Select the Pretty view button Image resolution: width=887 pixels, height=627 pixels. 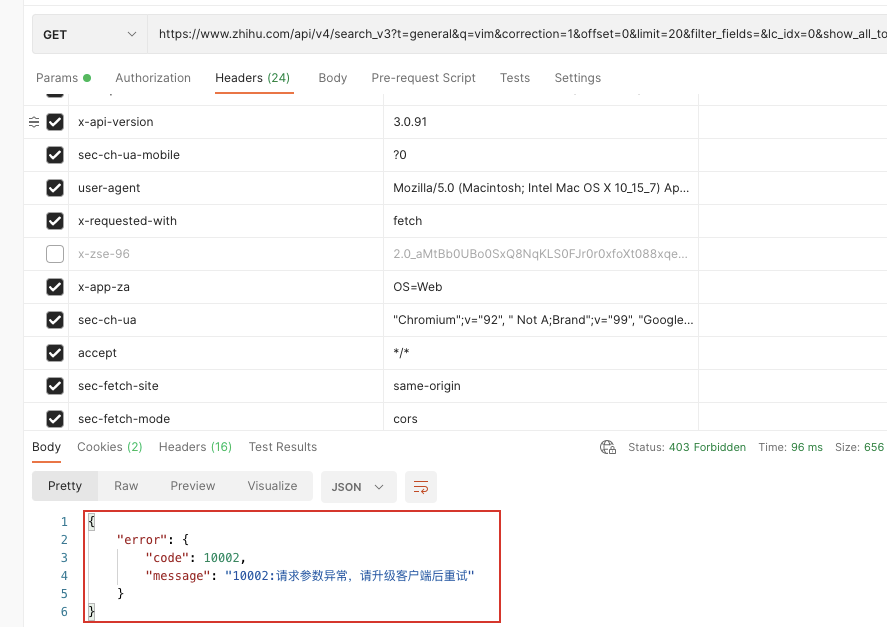pos(65,486)
